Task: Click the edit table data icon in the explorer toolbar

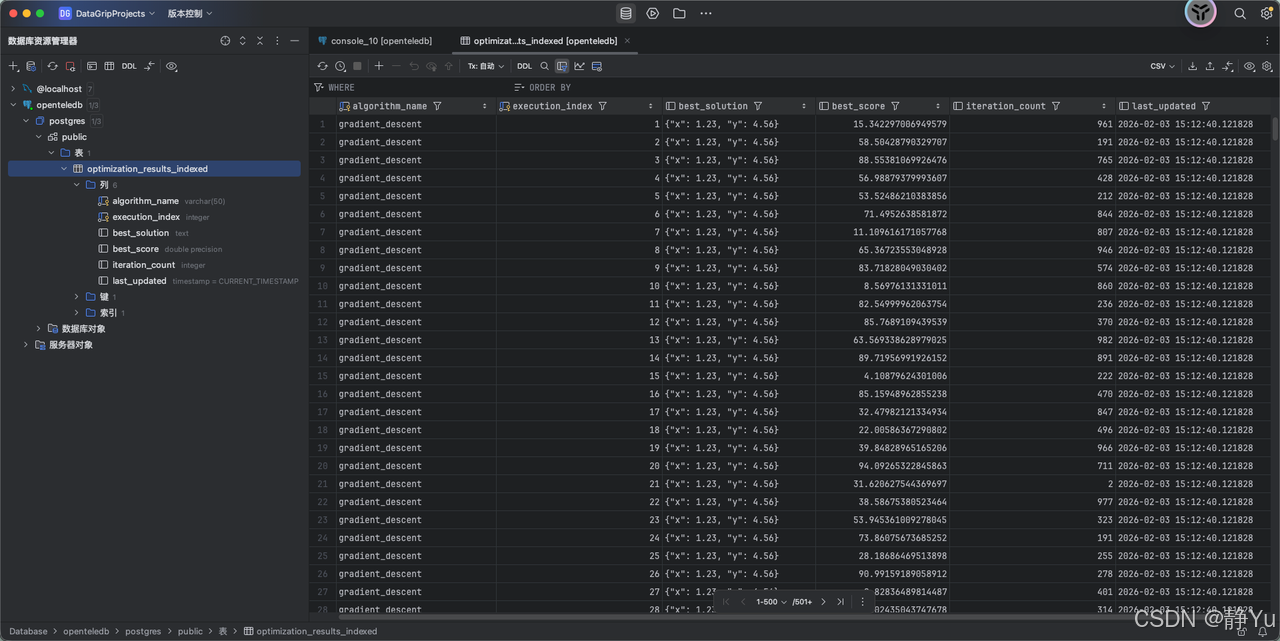Action: [109, 66]
